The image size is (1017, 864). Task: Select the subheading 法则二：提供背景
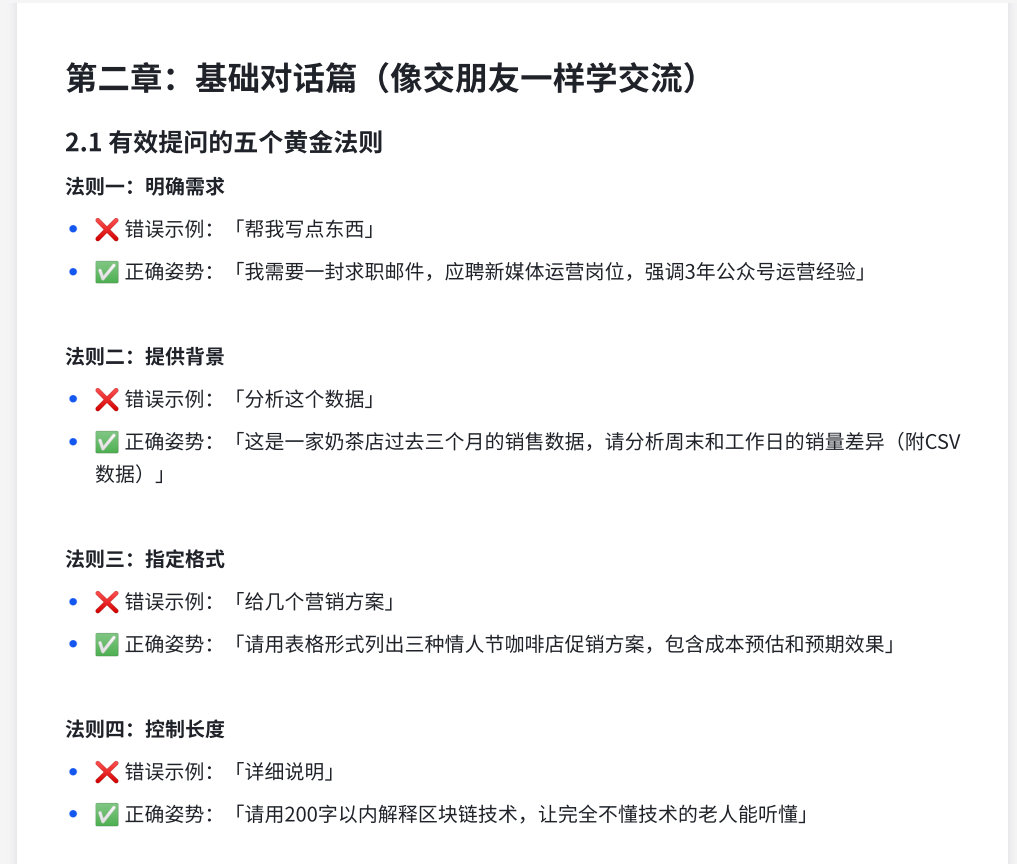(x=145, y=357)
